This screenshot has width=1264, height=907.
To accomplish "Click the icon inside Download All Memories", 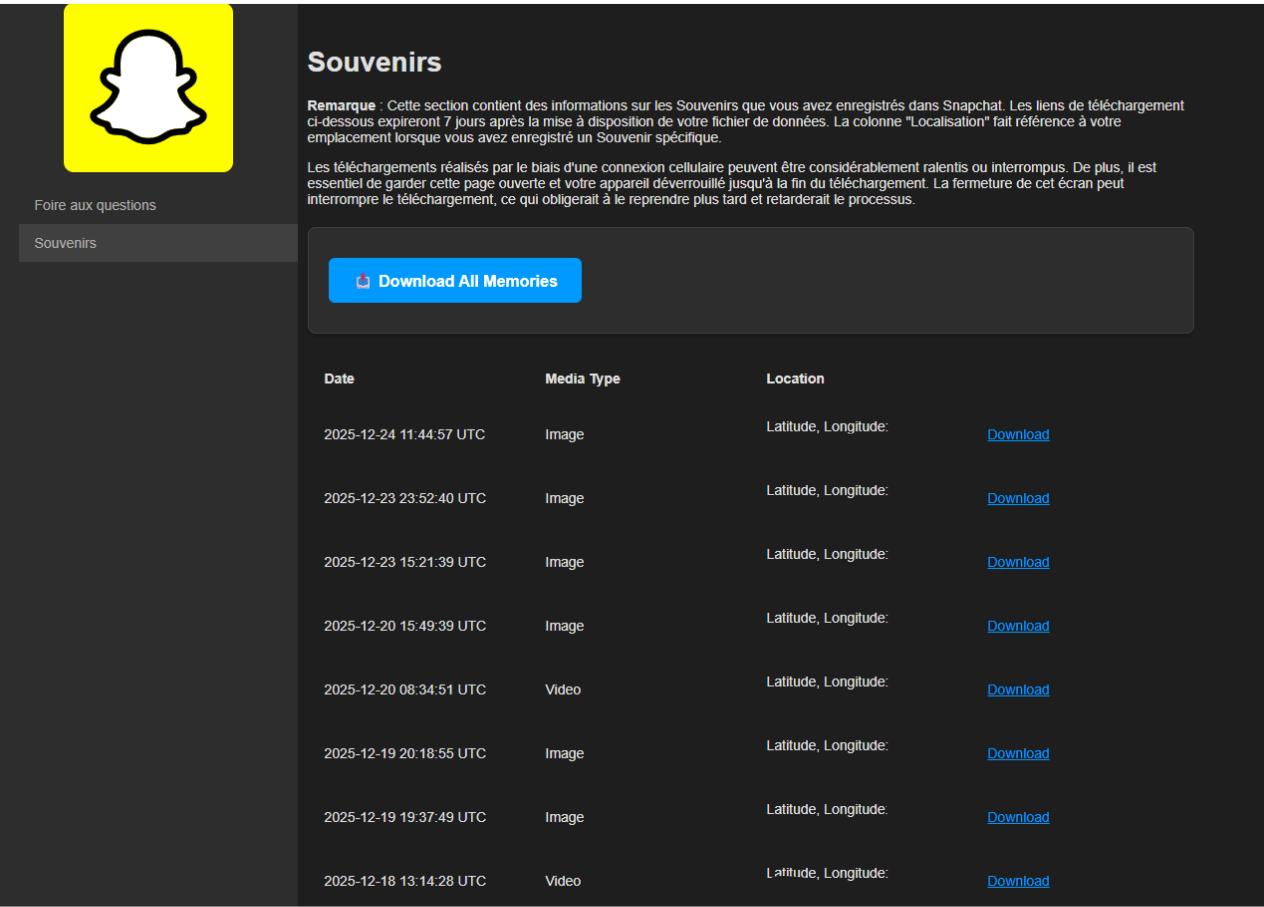I will coord(363,282).
